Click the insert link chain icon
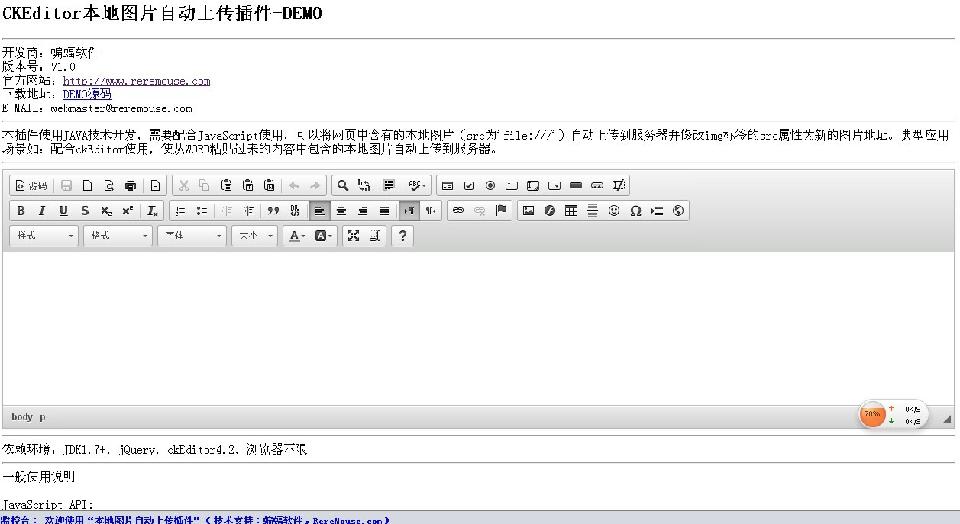 pyautogui.click(x=458, y=211)
